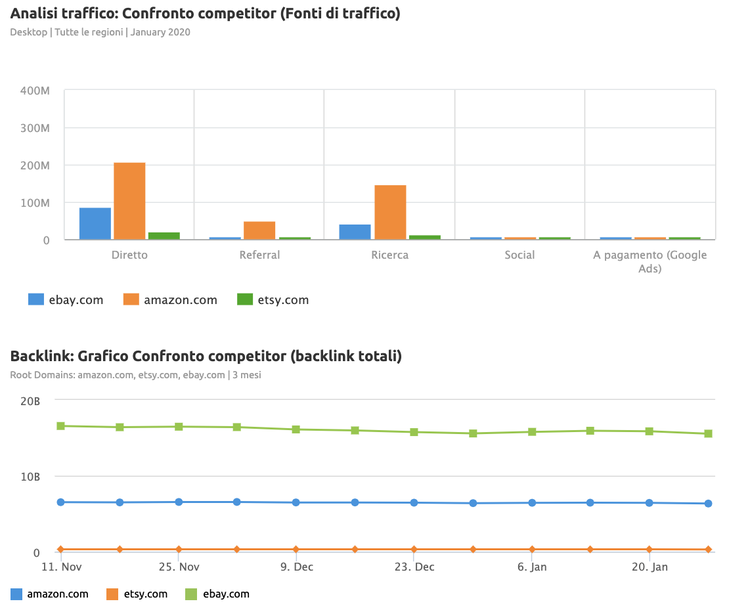Click the Root Domains subtitle text
This screenshot has width=750, height=612.
pyautogui.click(x=136, y=375)
